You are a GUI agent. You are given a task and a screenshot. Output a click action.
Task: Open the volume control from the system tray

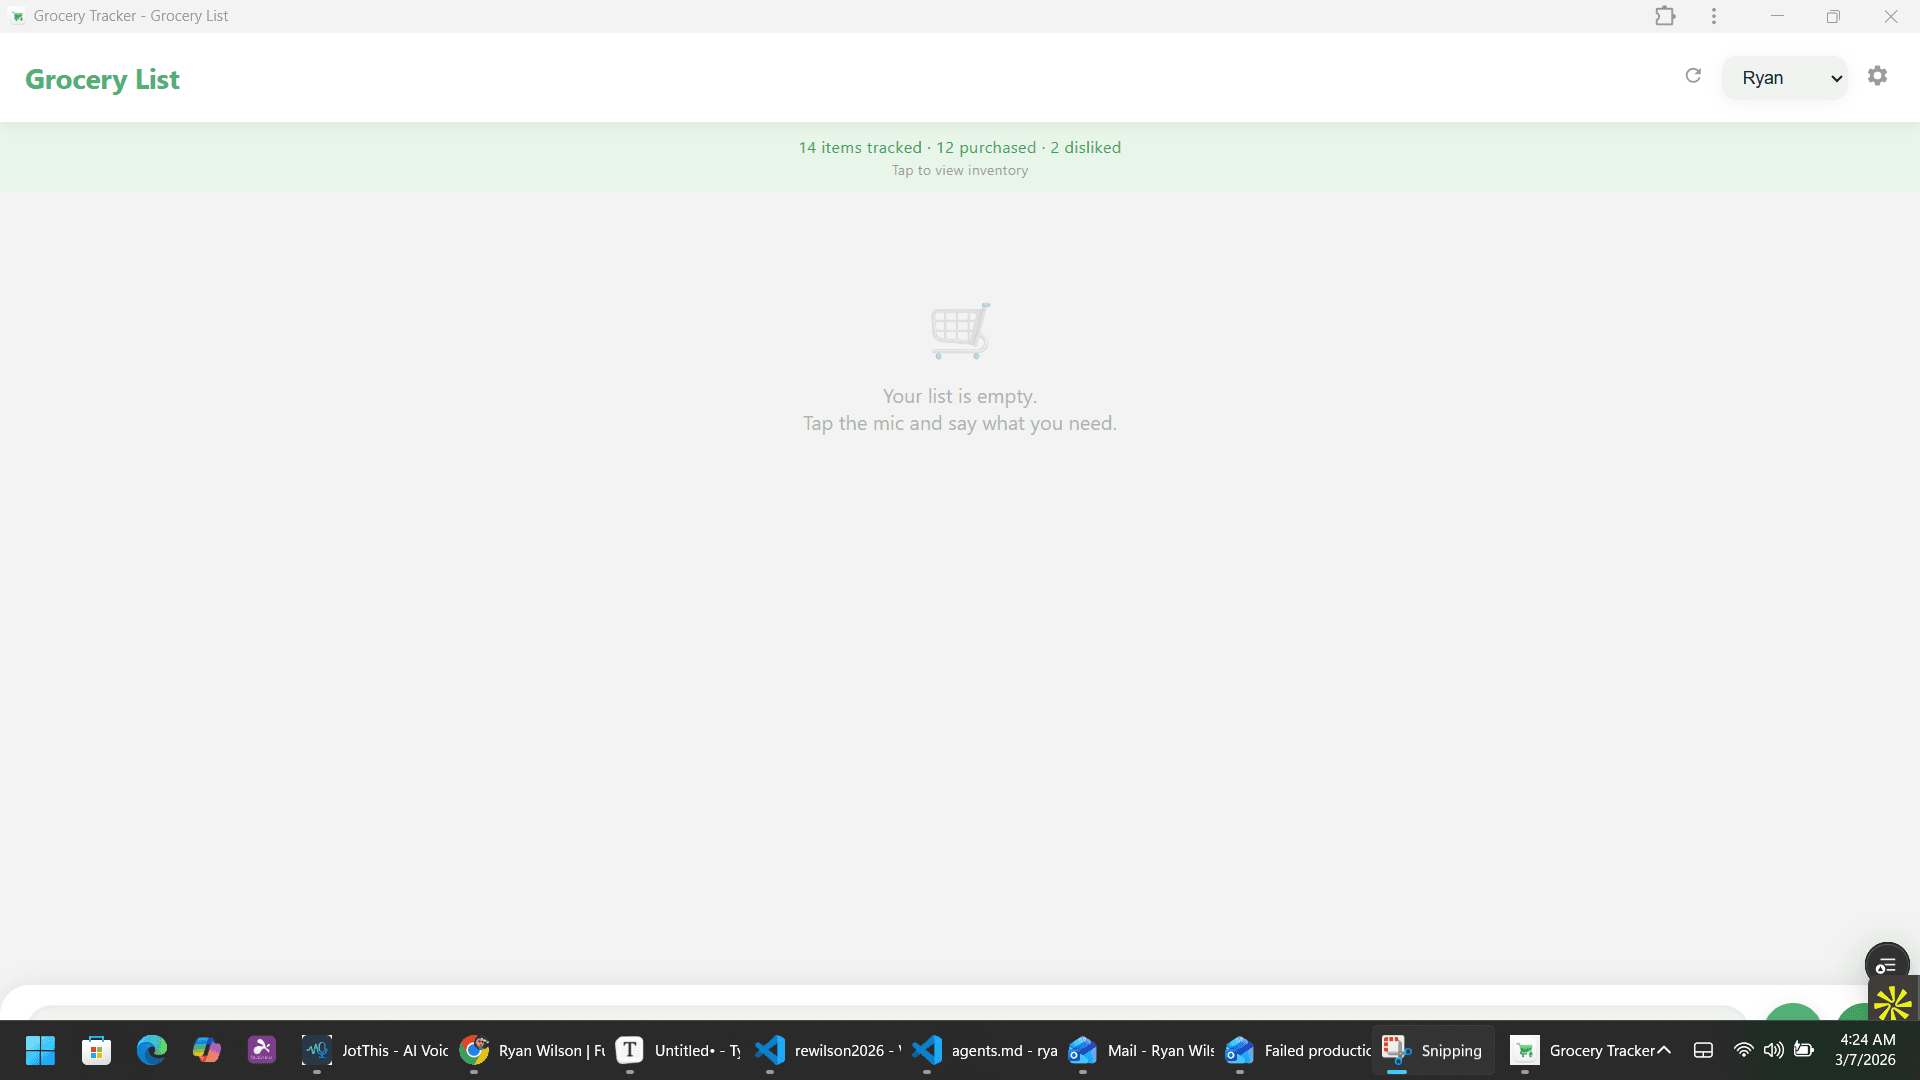pyautogui.click(x=1774, y=1050)
